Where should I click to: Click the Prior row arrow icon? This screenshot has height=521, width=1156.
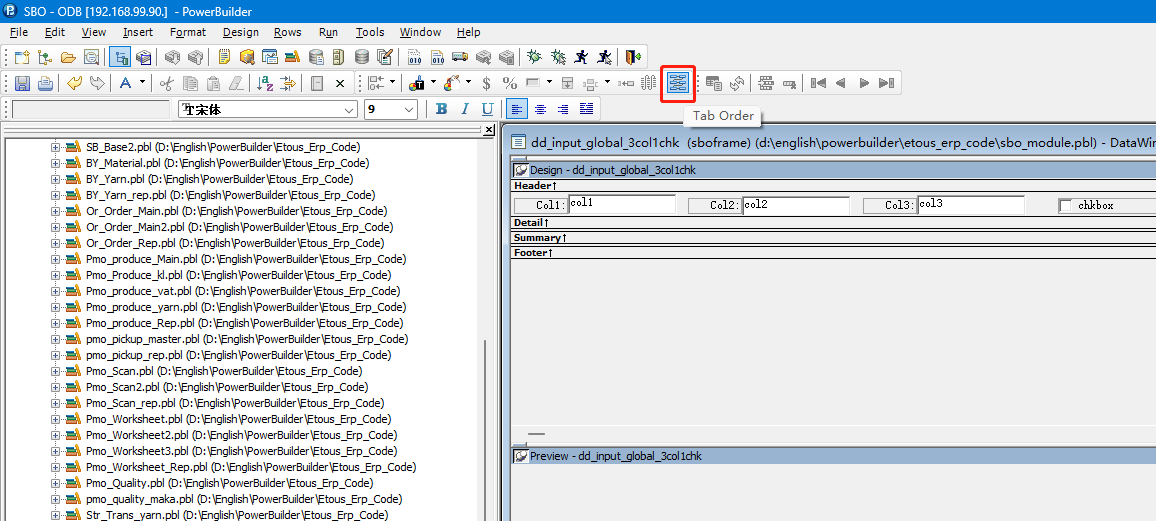pos(840,83)
